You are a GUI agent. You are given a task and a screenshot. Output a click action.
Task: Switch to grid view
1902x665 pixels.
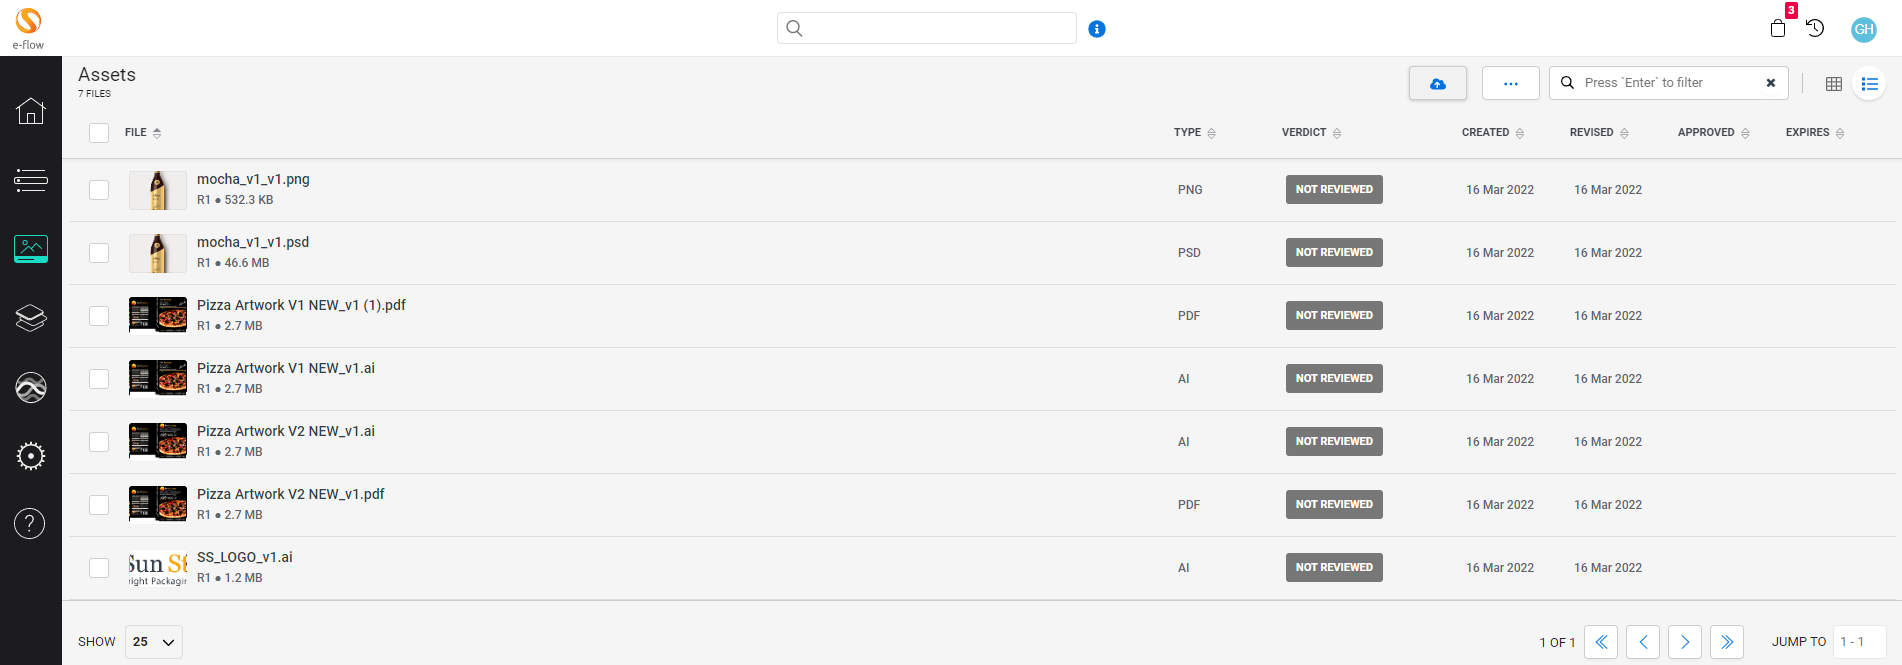click(1833, 84)
